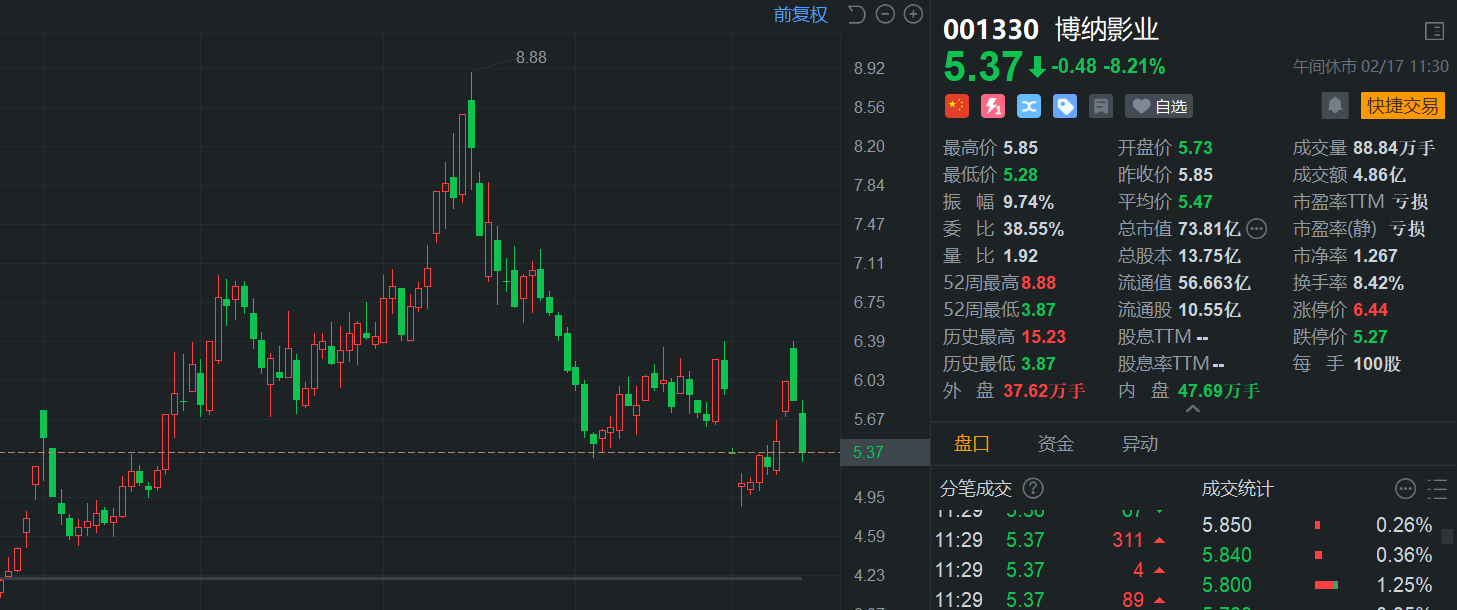
Task: Click the China flag market icon
Action: 956,106
